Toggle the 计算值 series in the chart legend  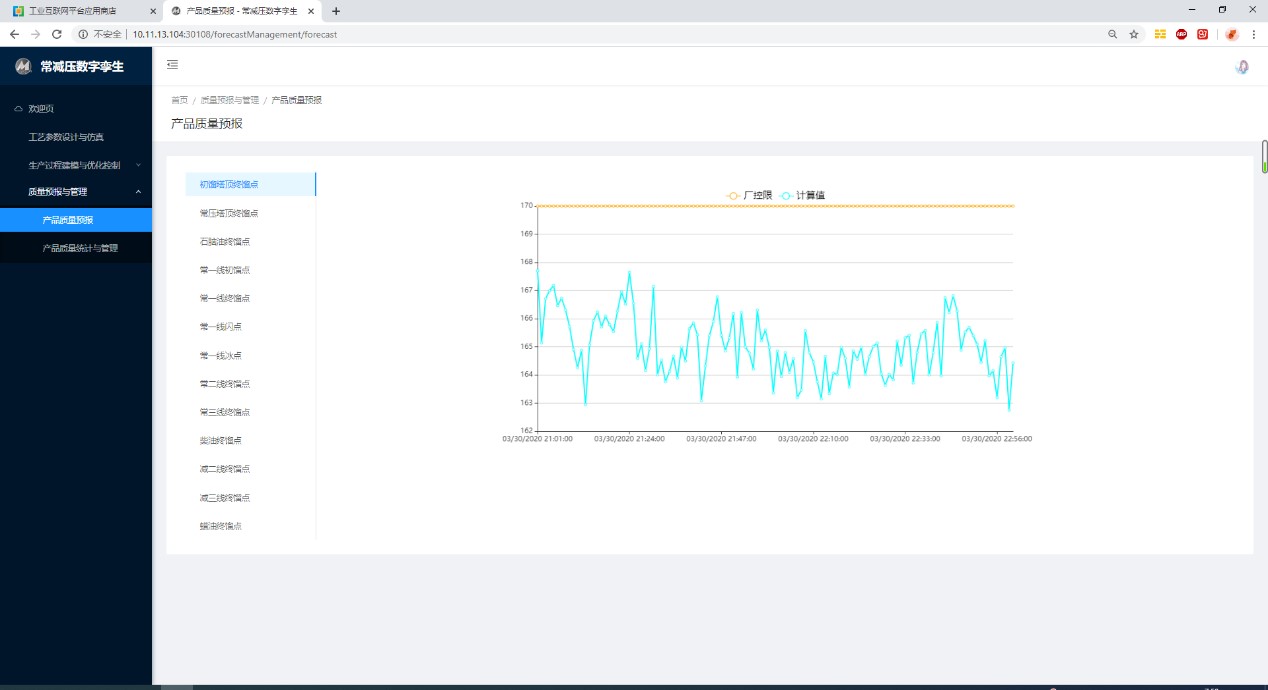802,195
